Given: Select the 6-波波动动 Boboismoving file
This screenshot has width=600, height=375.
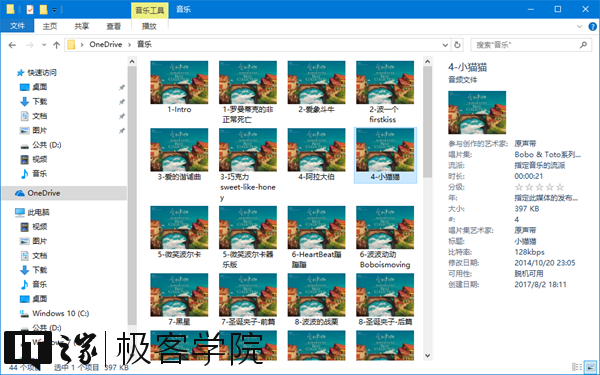Looking at the screenshot, I should click(x=385, y=237).
